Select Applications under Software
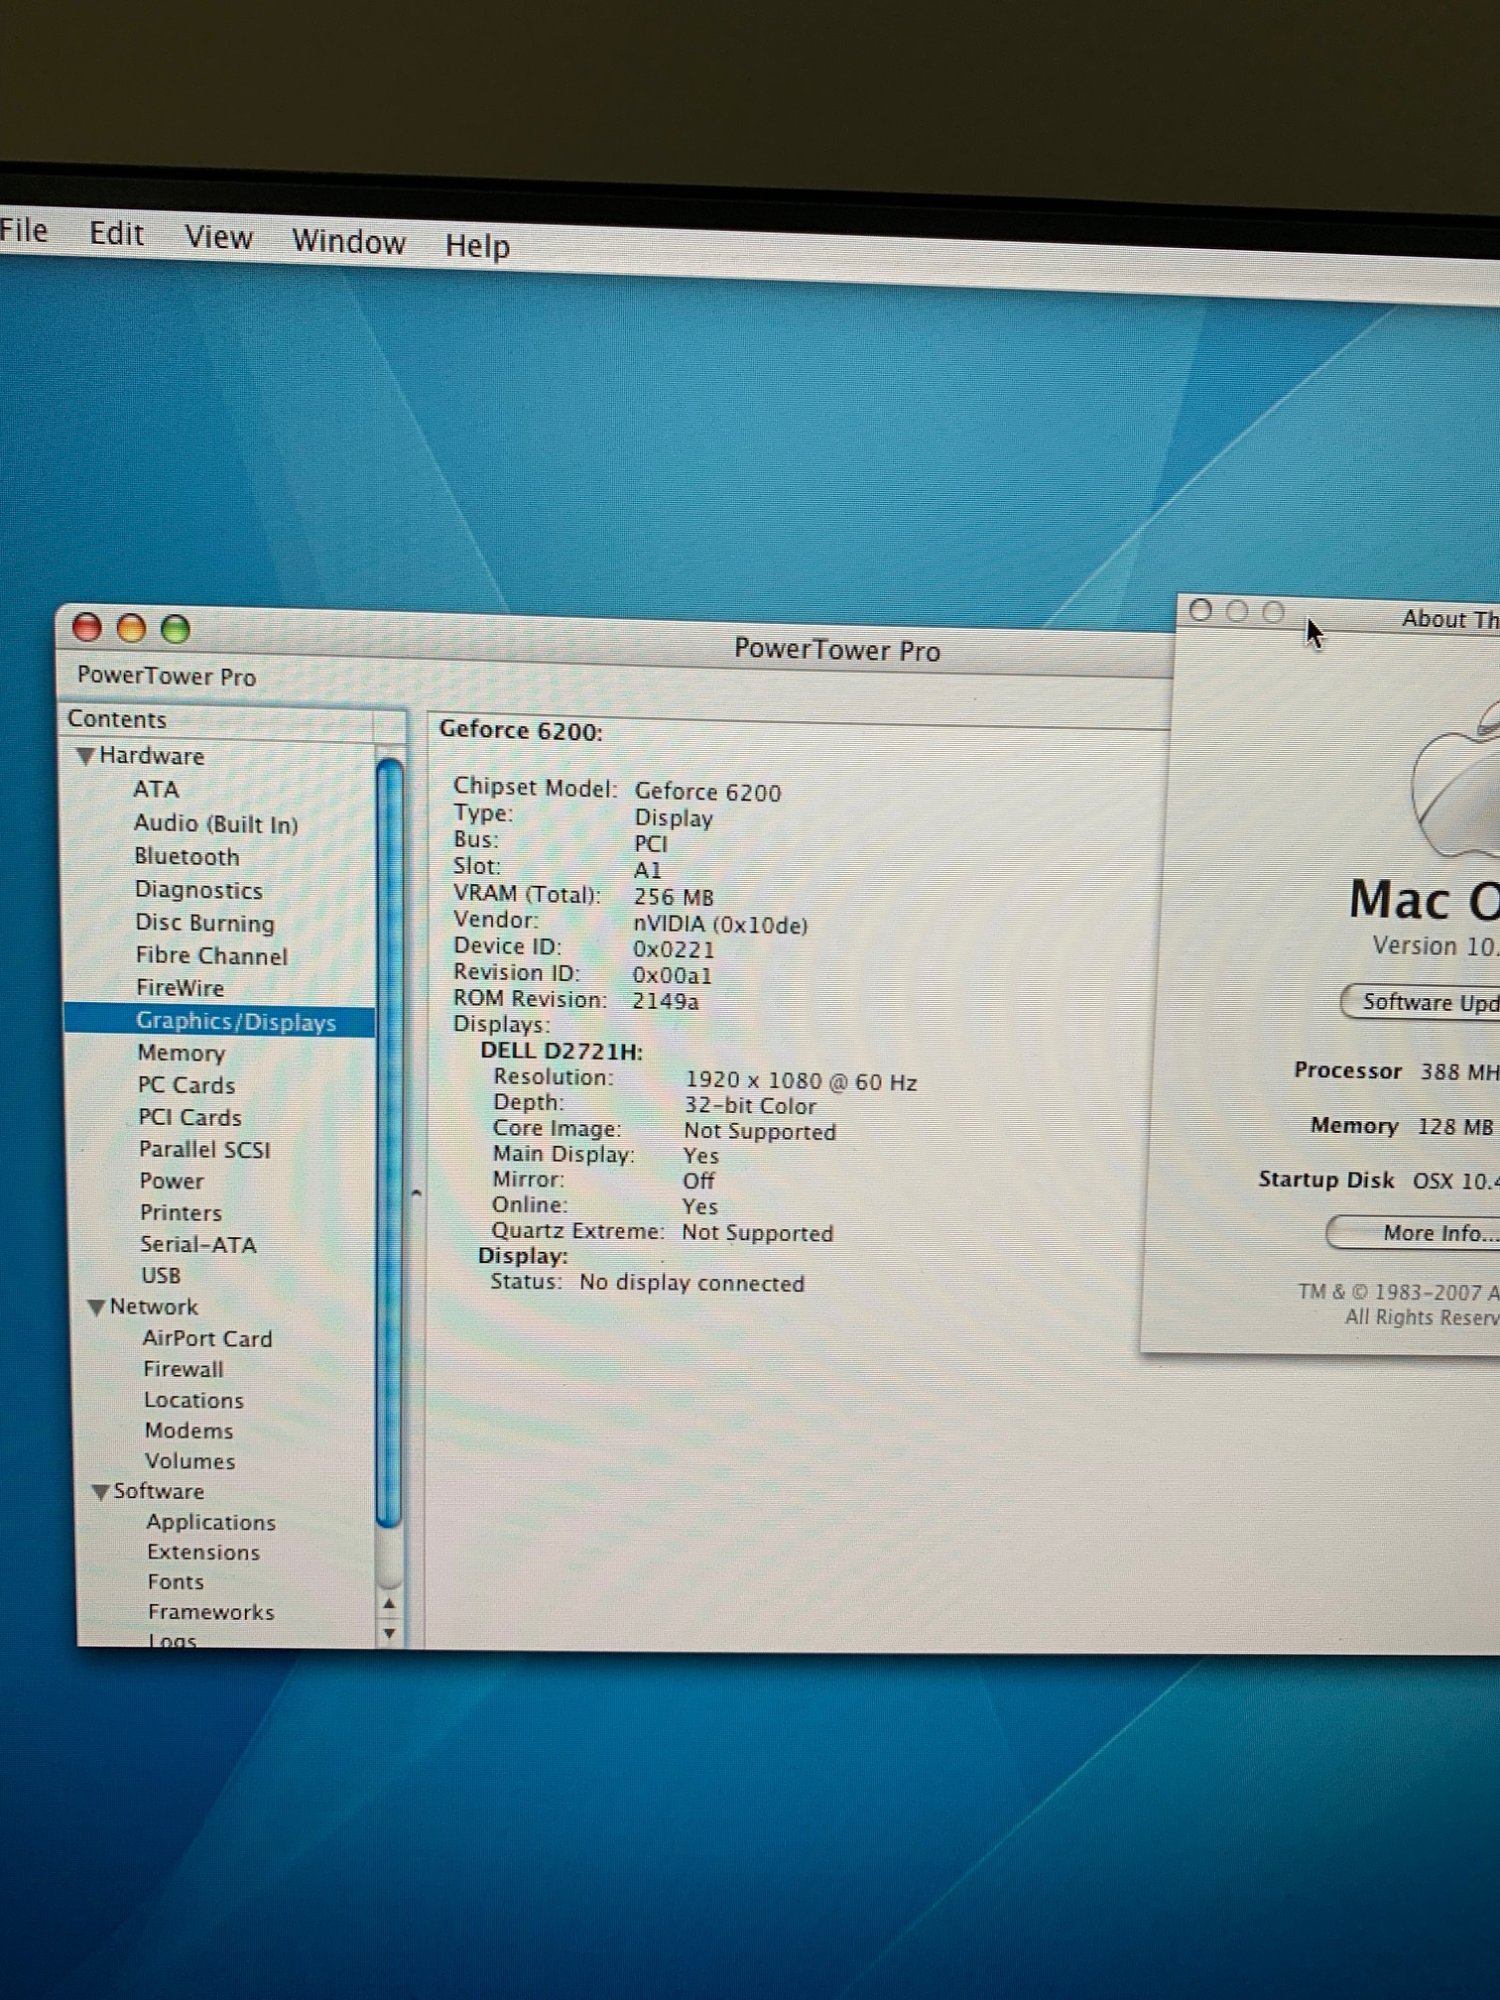The height and width of the screenshot is (2000, 1500). click(x=211, y=1522)
